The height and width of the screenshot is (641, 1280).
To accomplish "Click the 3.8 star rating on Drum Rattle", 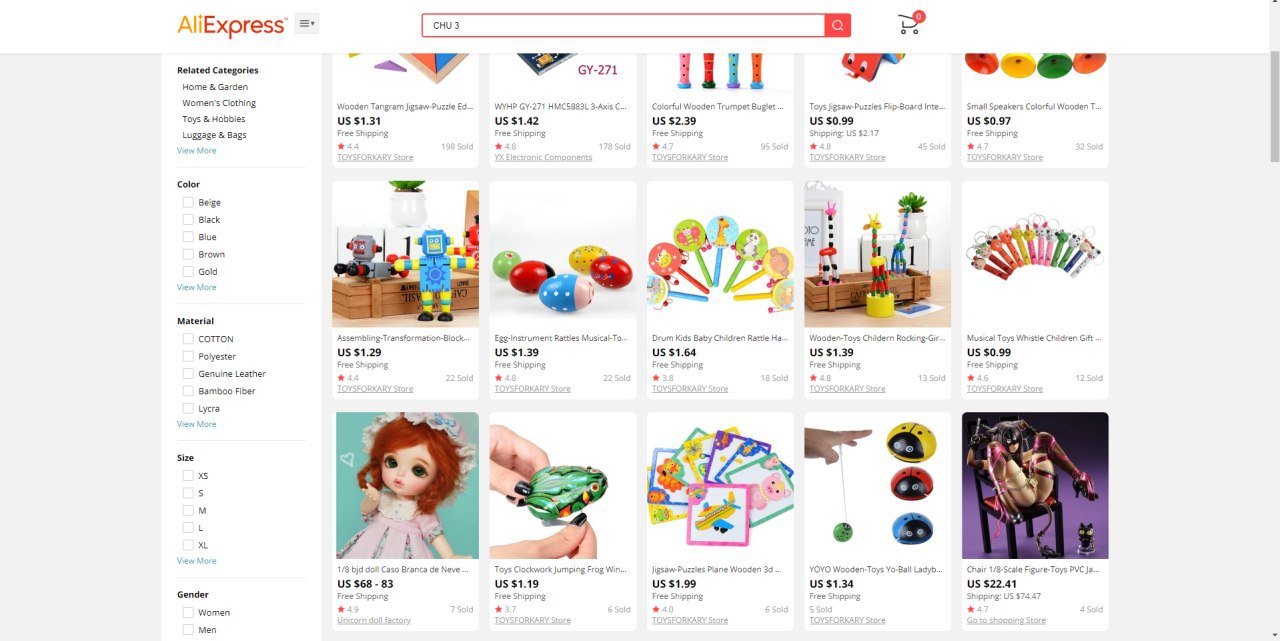I will (663, 378).
